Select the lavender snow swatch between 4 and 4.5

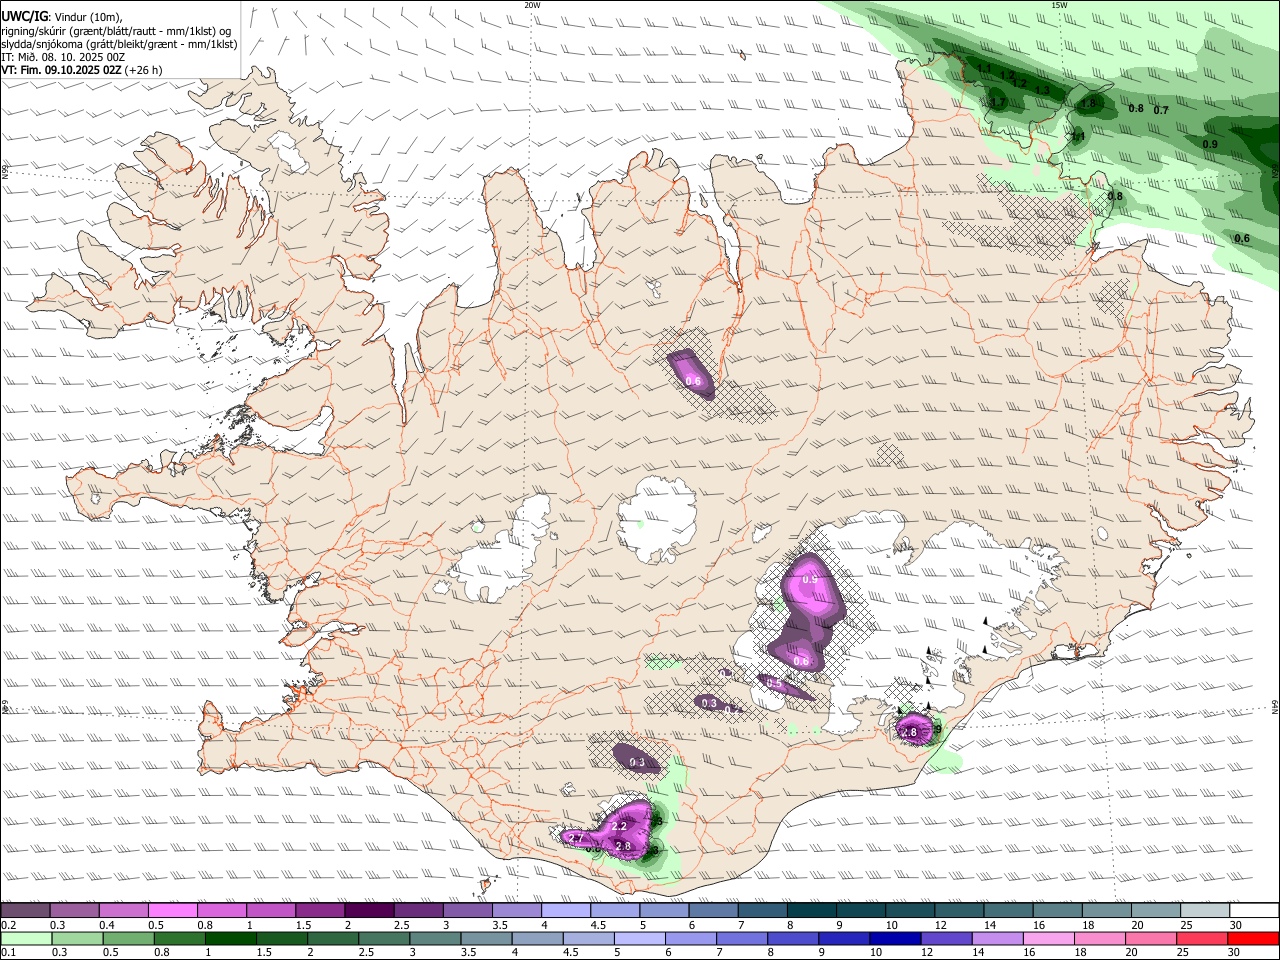(566, 911)
